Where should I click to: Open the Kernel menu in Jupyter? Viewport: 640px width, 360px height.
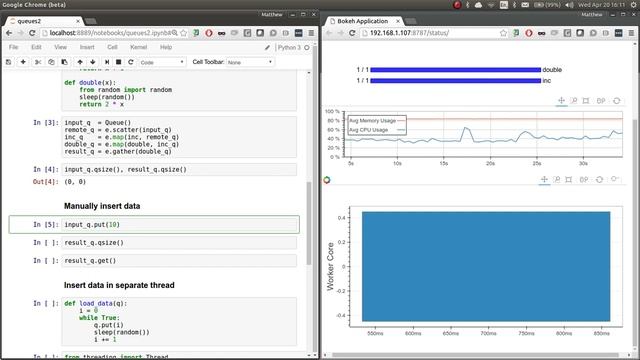(138, 47)
